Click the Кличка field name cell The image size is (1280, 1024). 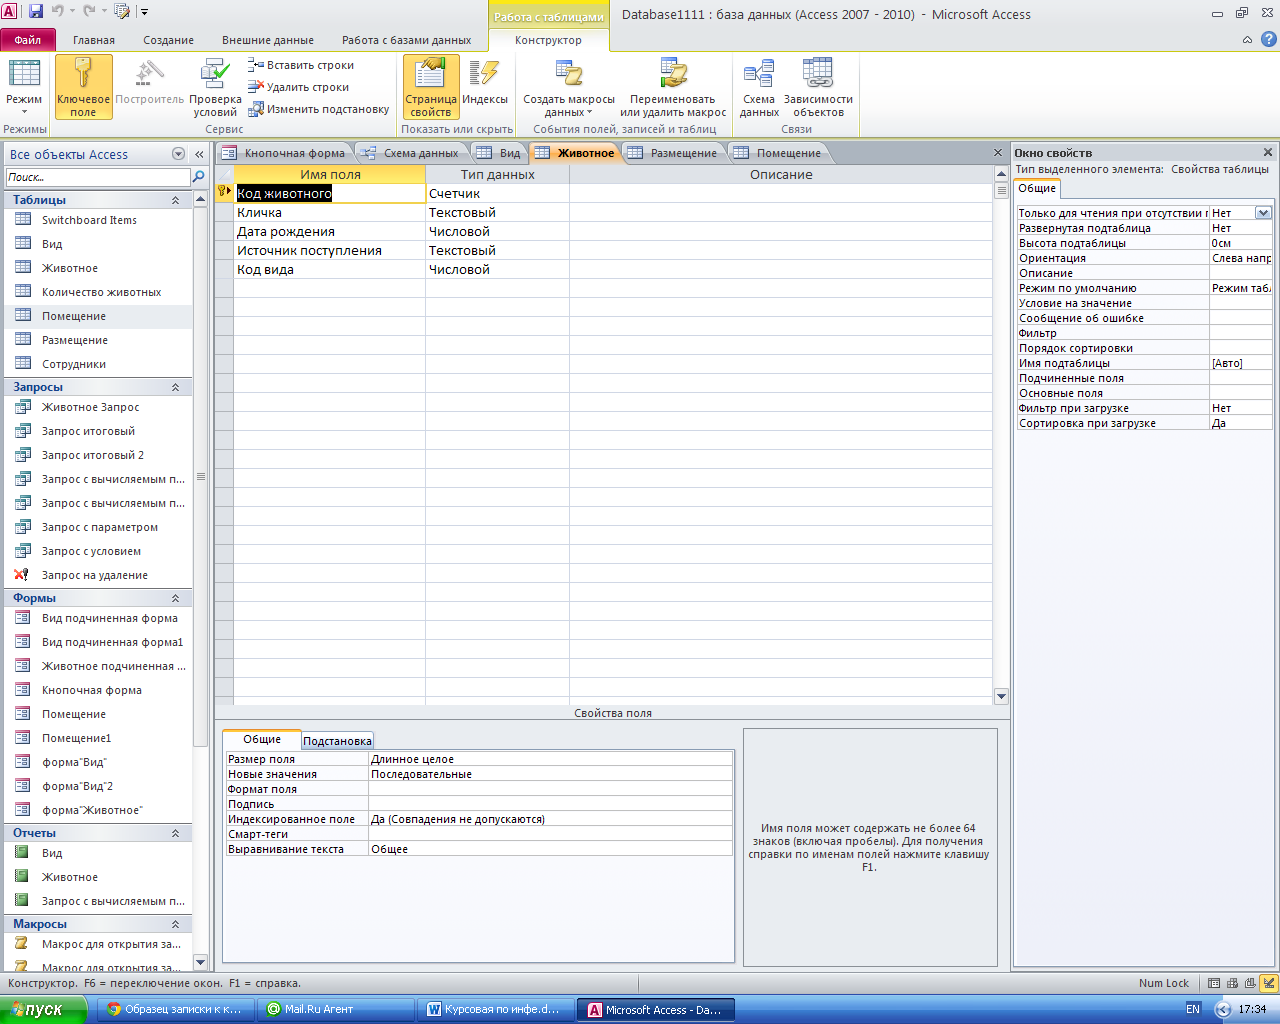tap(330, 212)
